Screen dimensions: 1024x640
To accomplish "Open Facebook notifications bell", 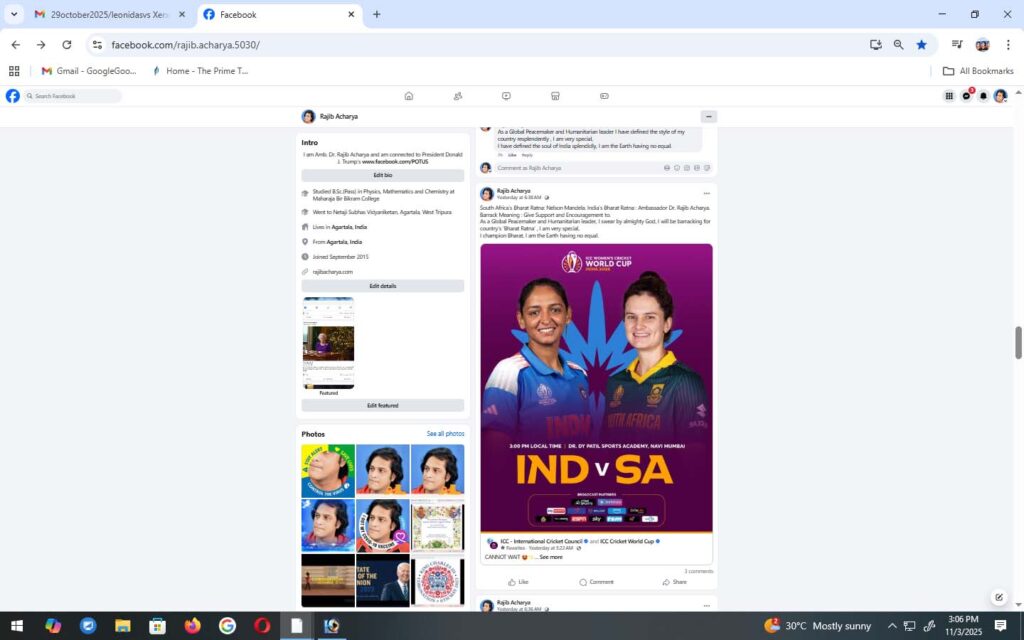I will click(x=983, y=96).
